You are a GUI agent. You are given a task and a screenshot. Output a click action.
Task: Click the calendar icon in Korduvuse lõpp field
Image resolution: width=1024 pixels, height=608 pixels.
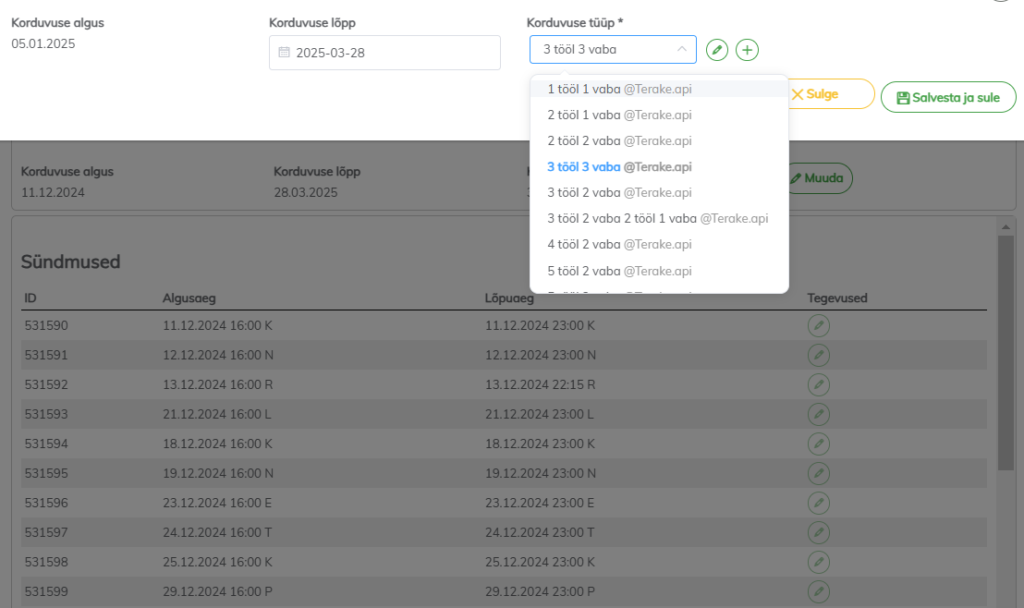click(x=284, y=53)
